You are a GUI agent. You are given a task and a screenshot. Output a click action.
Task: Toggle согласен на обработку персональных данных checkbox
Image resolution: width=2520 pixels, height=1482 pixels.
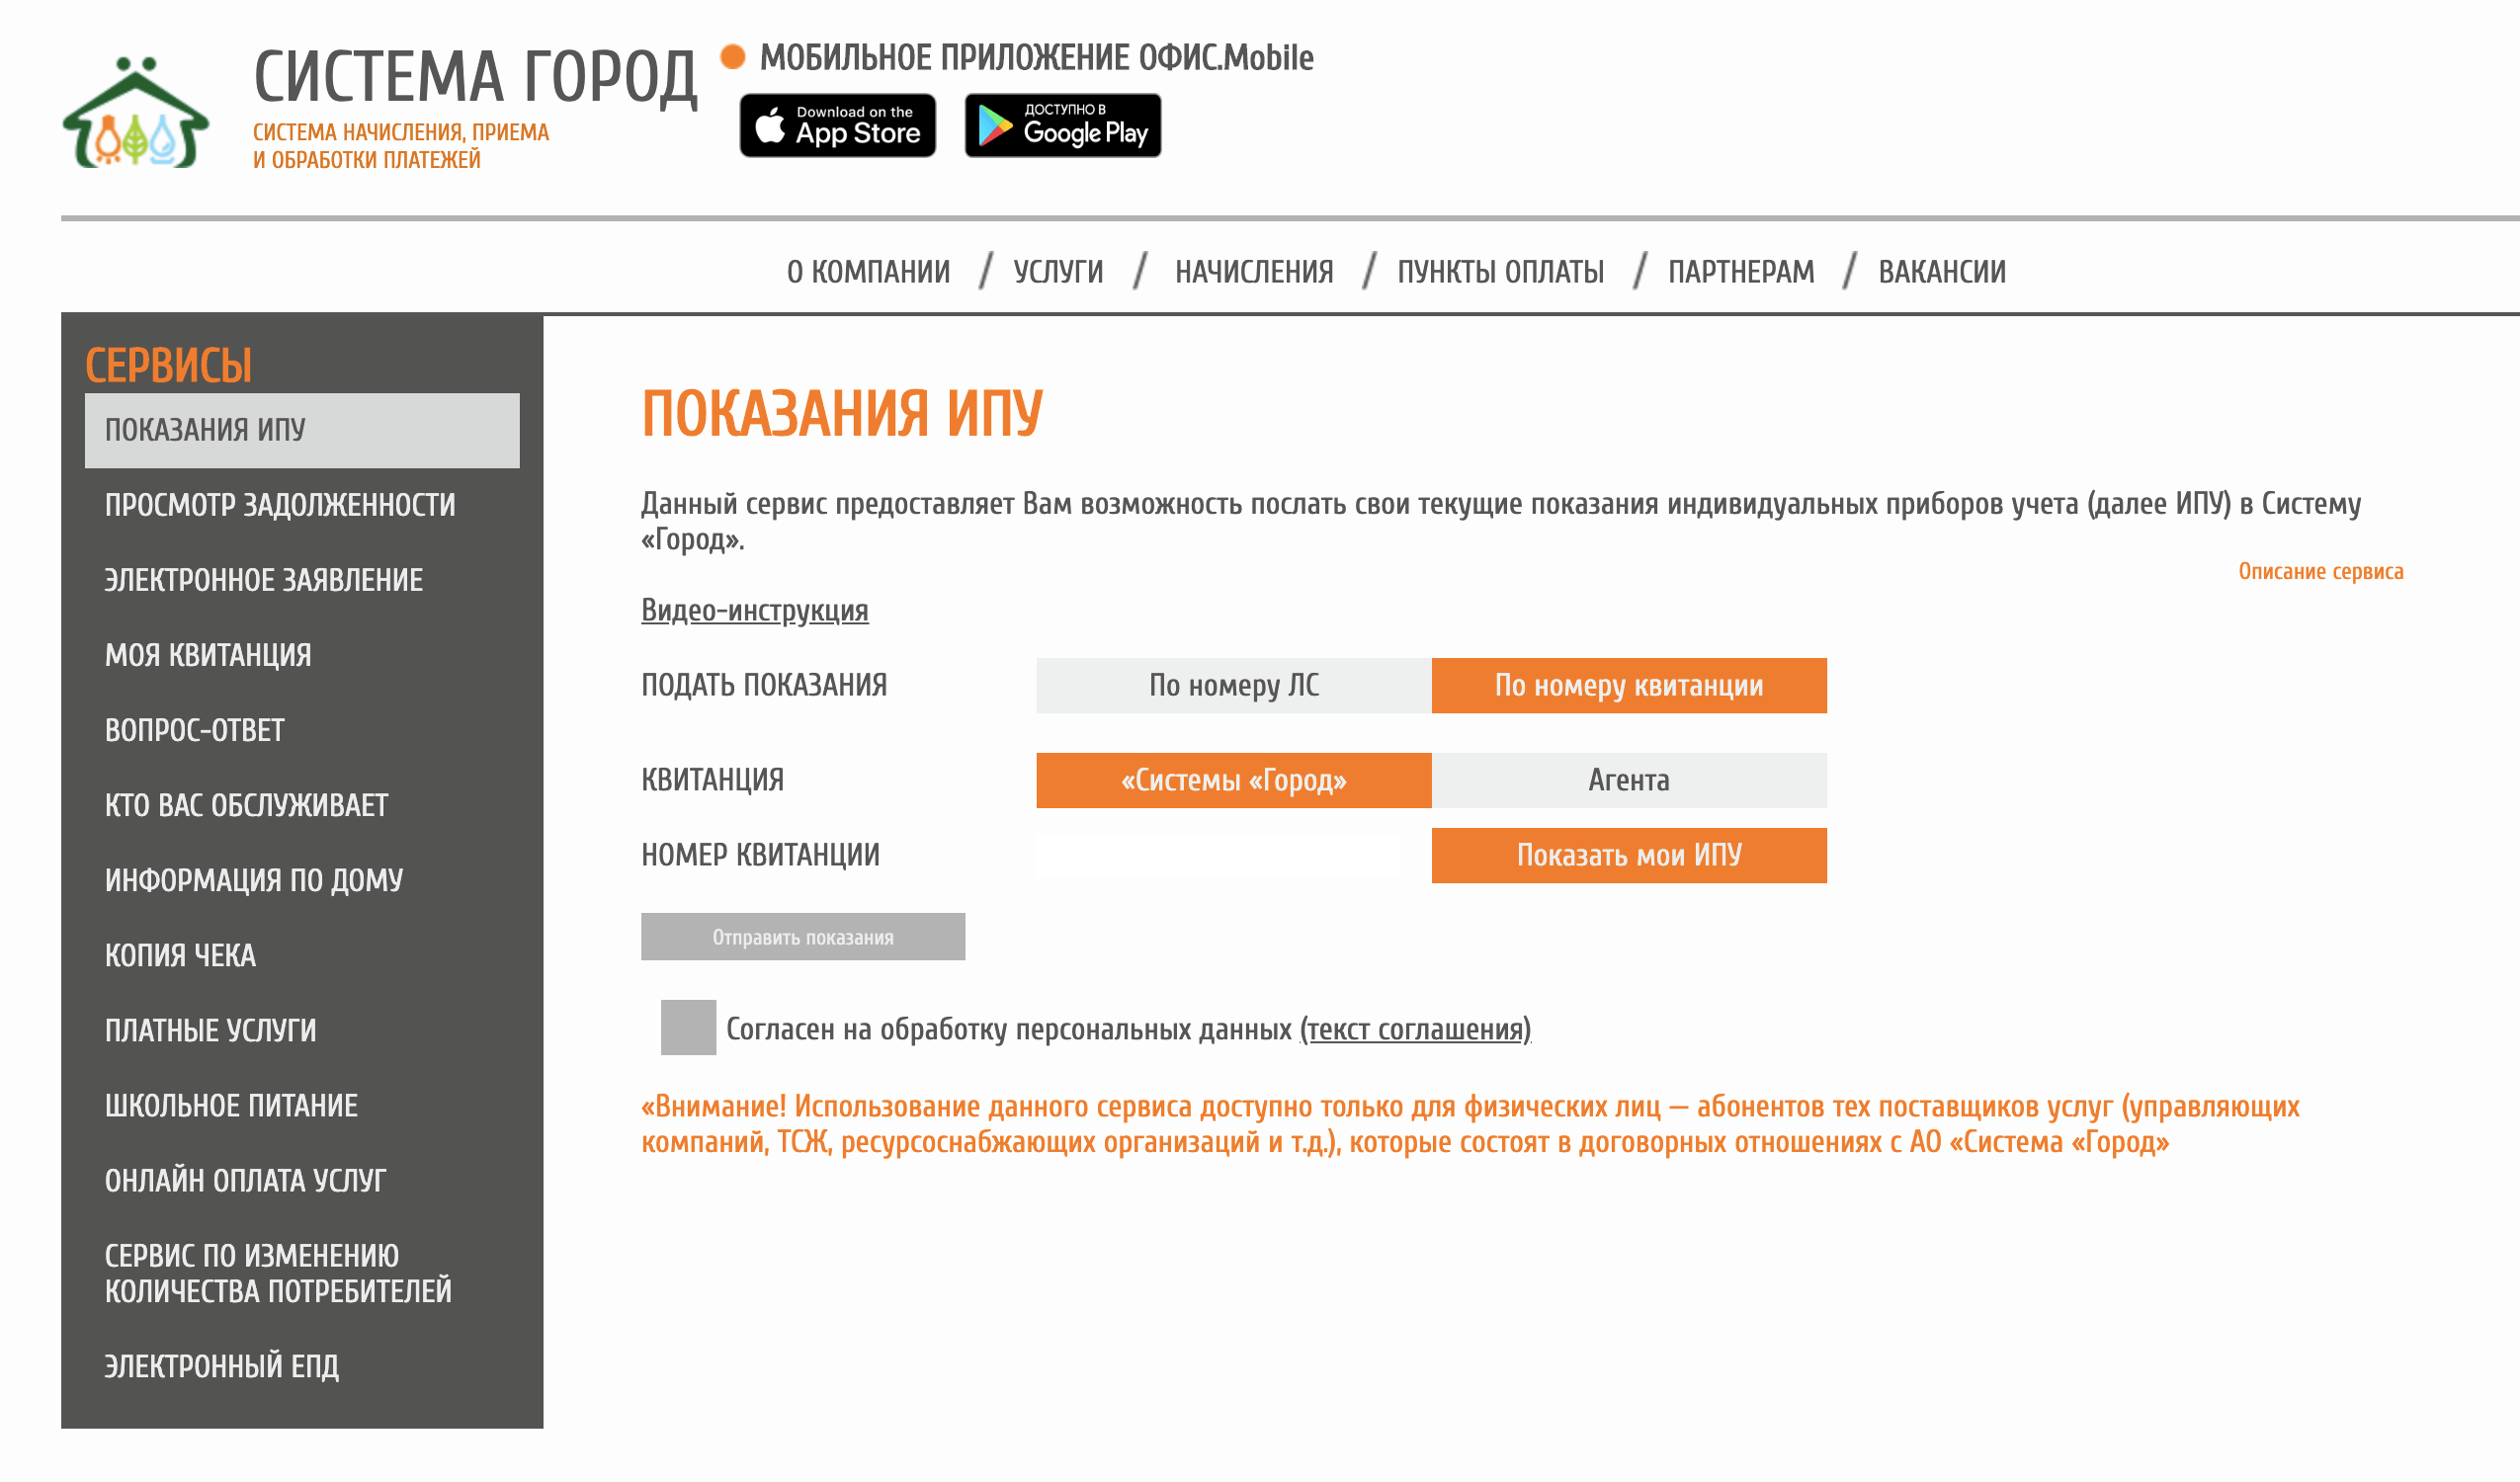click(x=687, y=1024)
